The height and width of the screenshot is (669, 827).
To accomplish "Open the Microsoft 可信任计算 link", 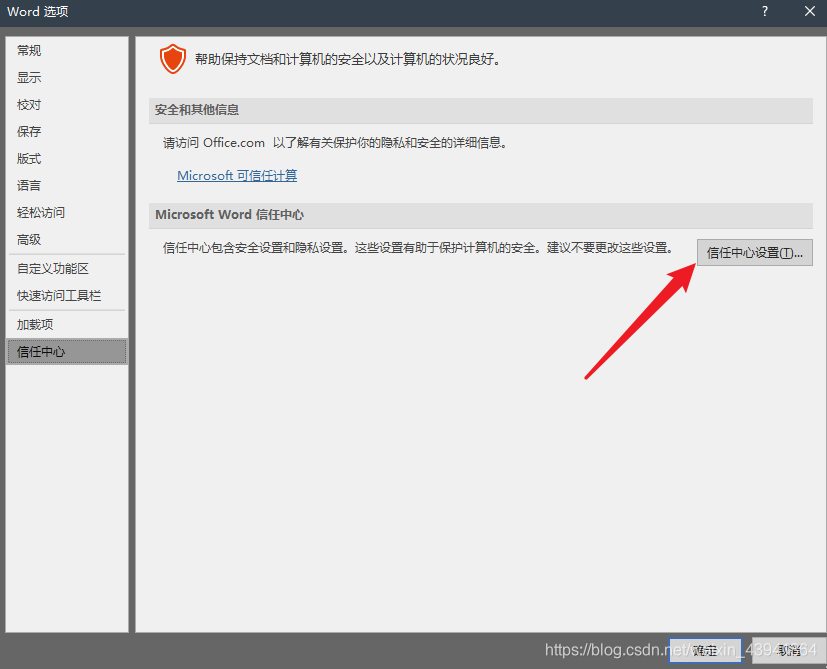I will pyautogui.click(x=237, y=176).
